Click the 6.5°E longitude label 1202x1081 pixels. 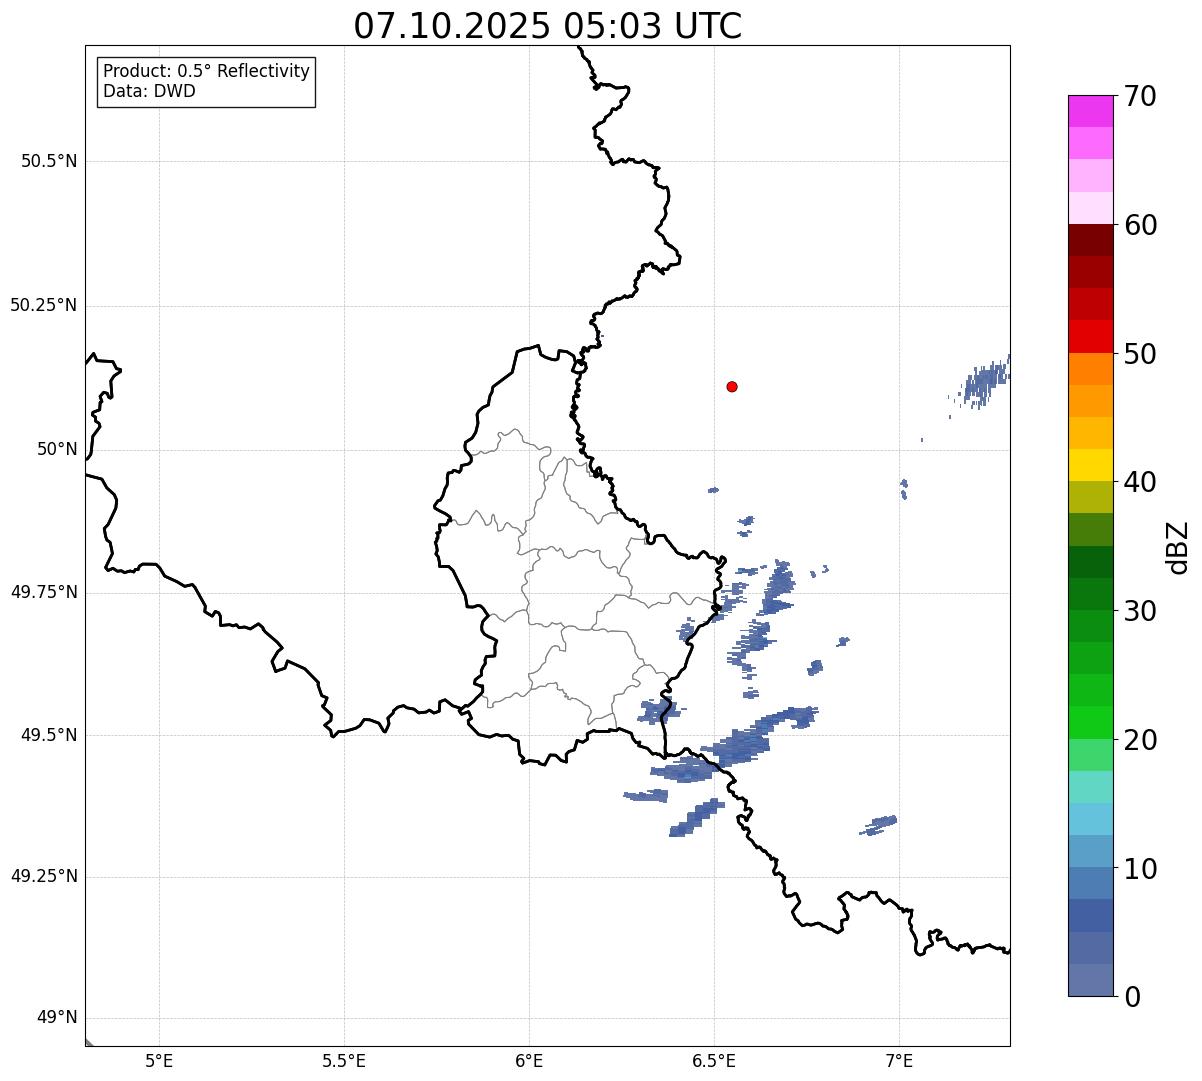(x=714, y=1060)
